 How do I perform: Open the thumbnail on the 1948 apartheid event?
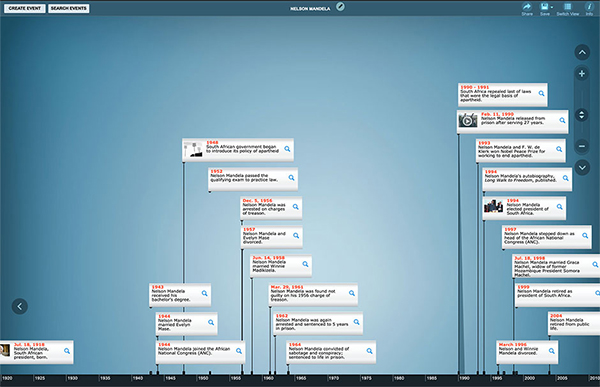193,149
